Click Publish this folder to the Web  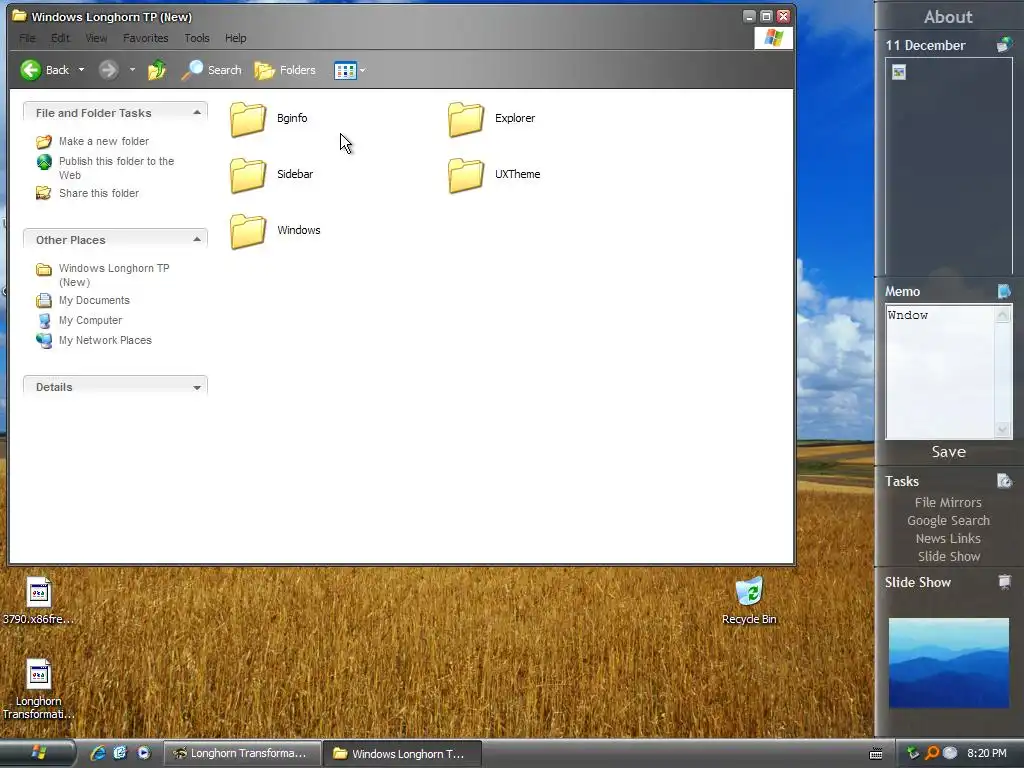coord(116,168)
